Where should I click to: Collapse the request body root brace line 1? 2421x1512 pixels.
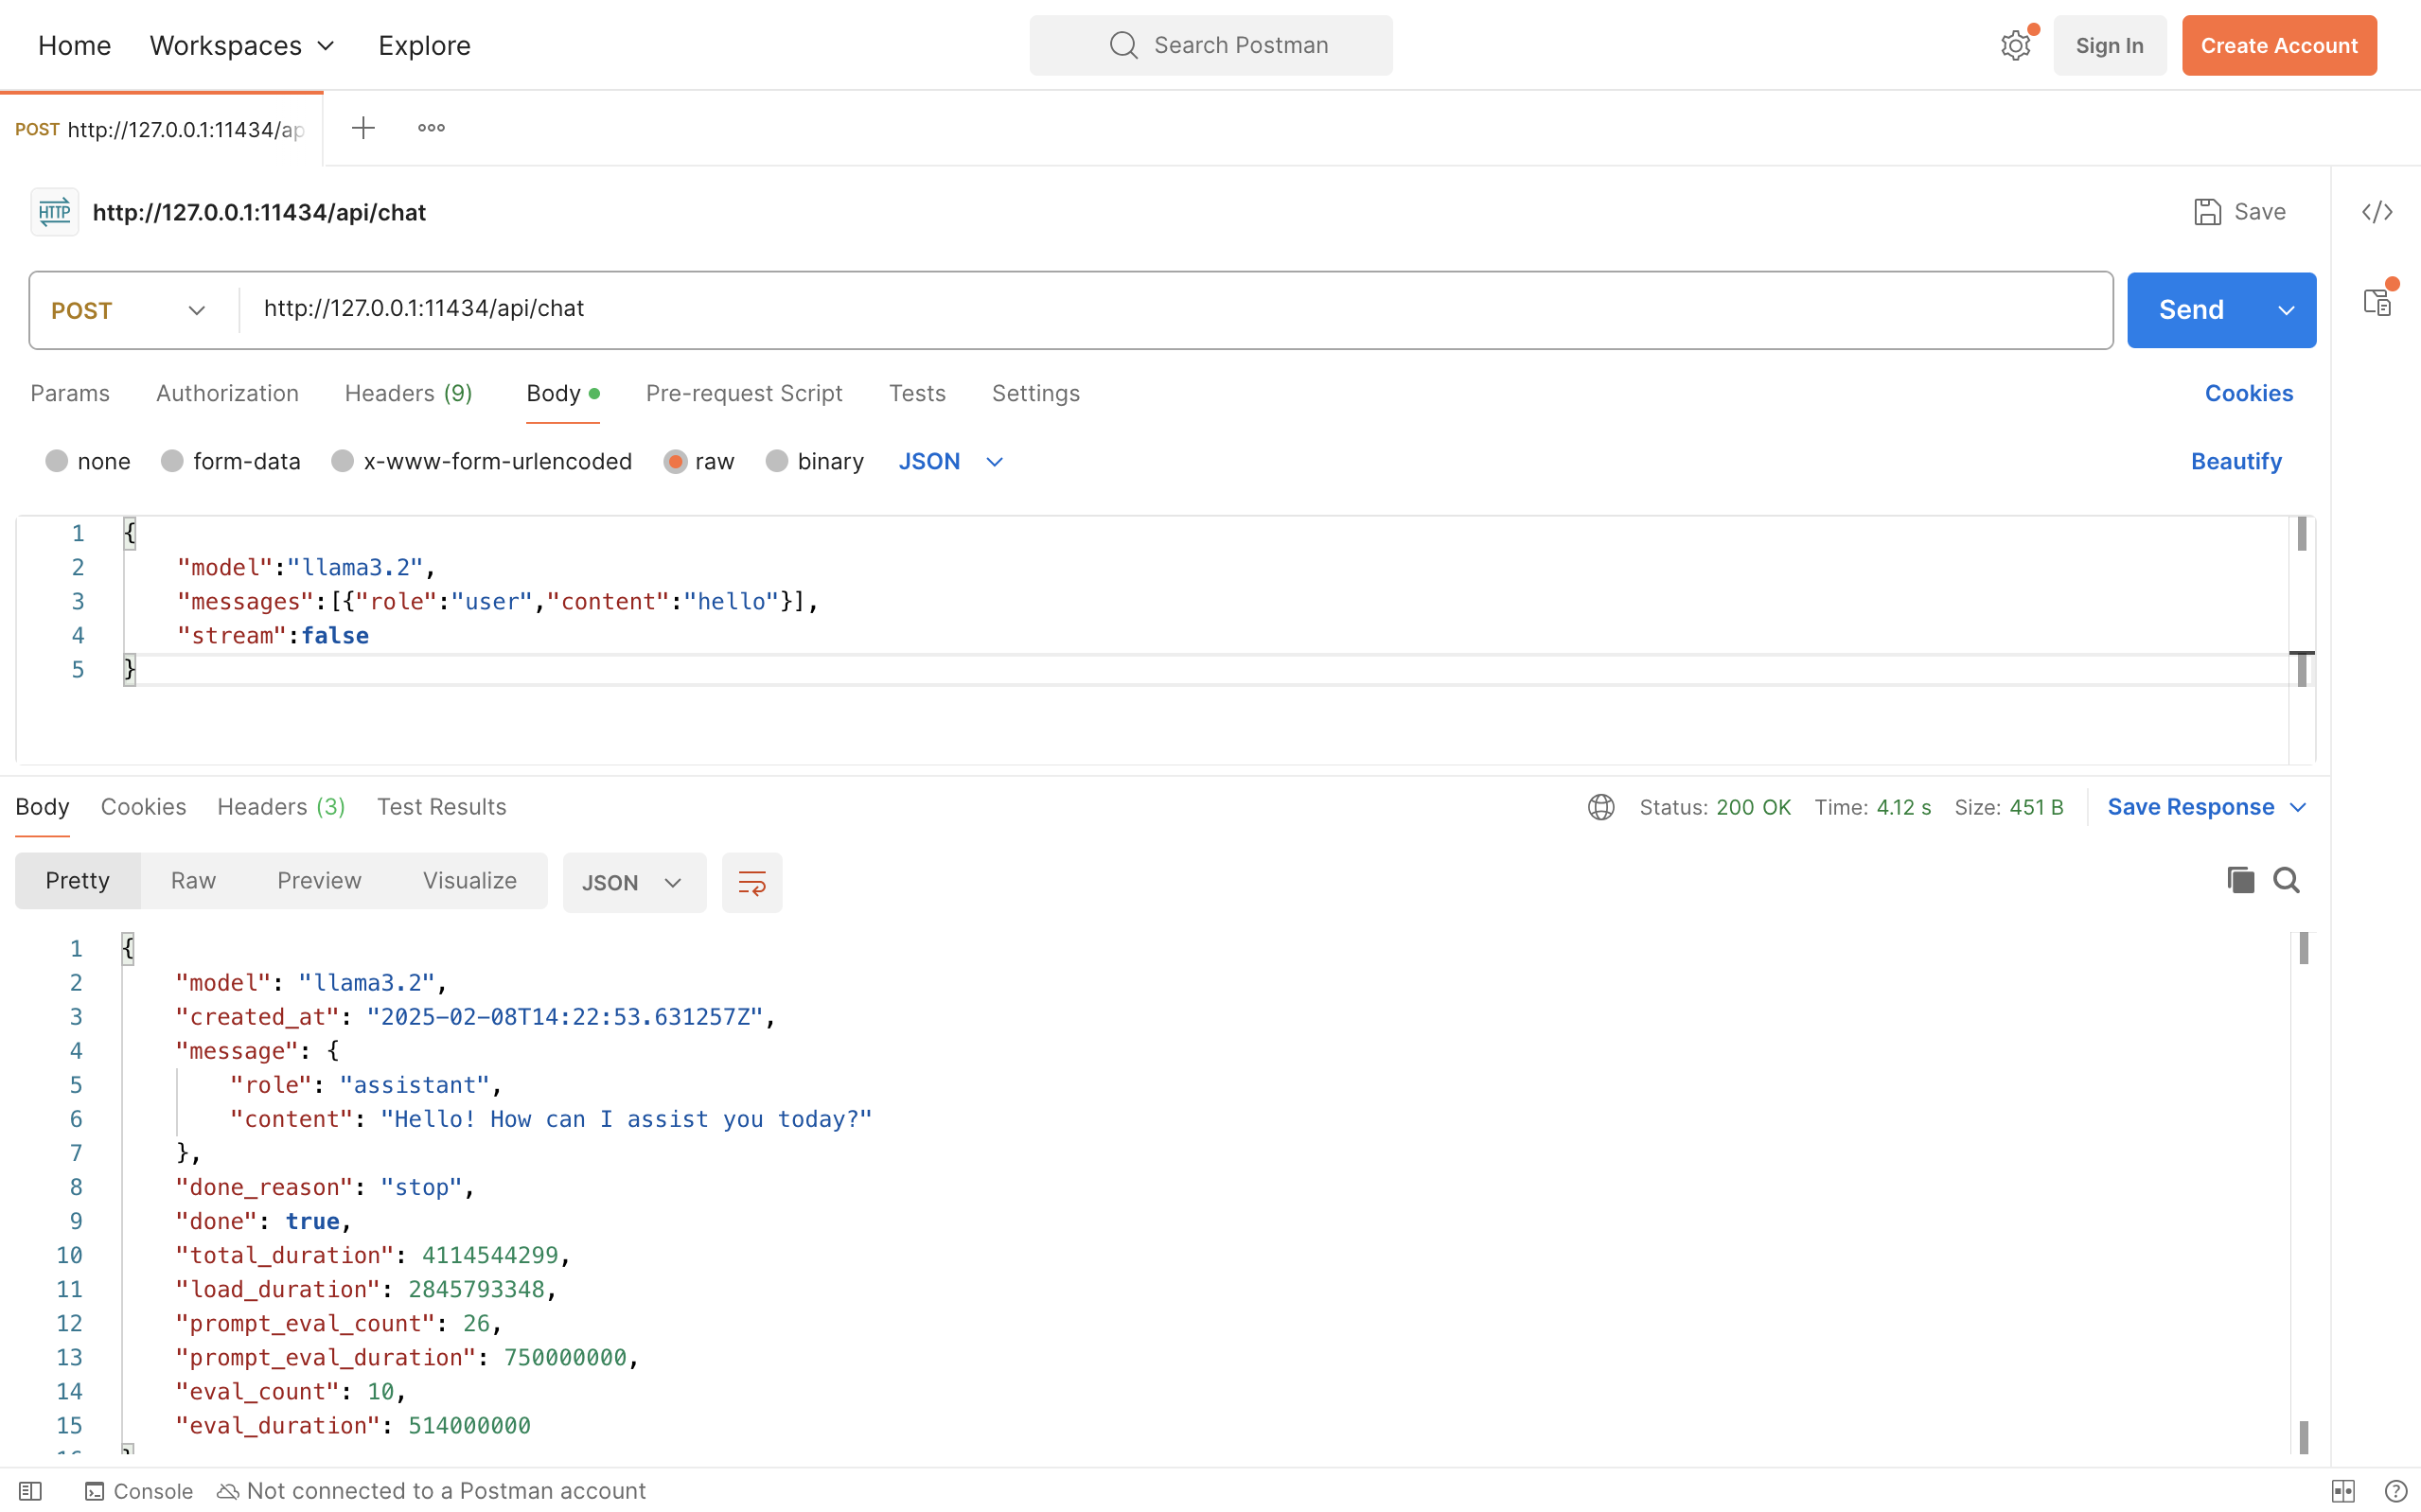pos(130,533)
